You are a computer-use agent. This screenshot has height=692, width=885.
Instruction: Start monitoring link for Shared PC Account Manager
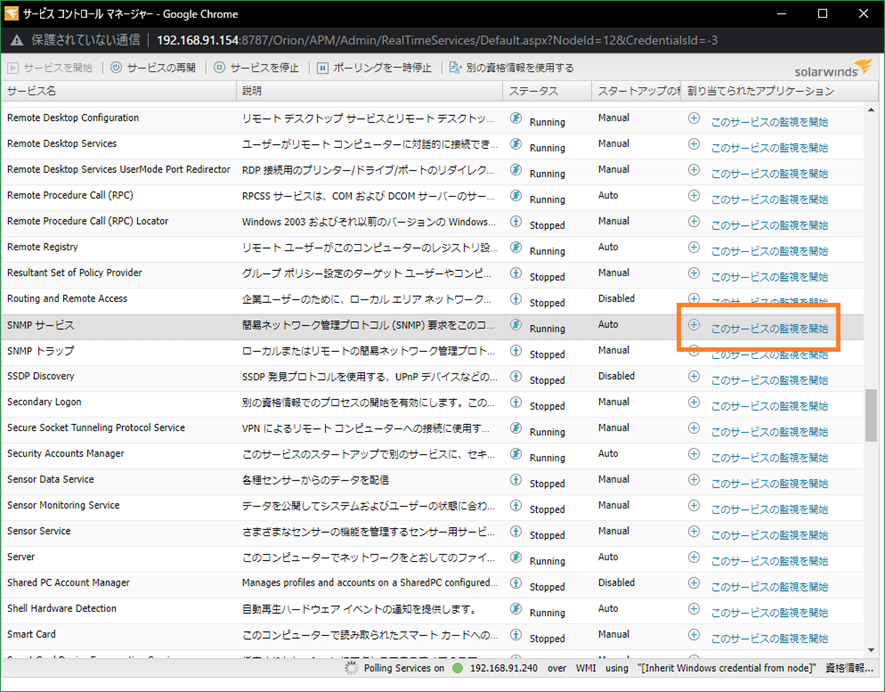coord(769,587)
